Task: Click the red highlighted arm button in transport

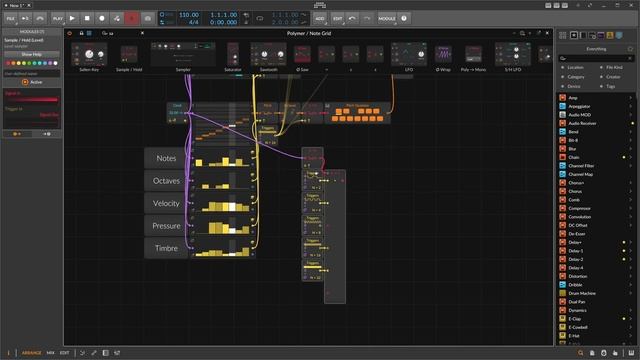Action: click(x=132, y=18)
